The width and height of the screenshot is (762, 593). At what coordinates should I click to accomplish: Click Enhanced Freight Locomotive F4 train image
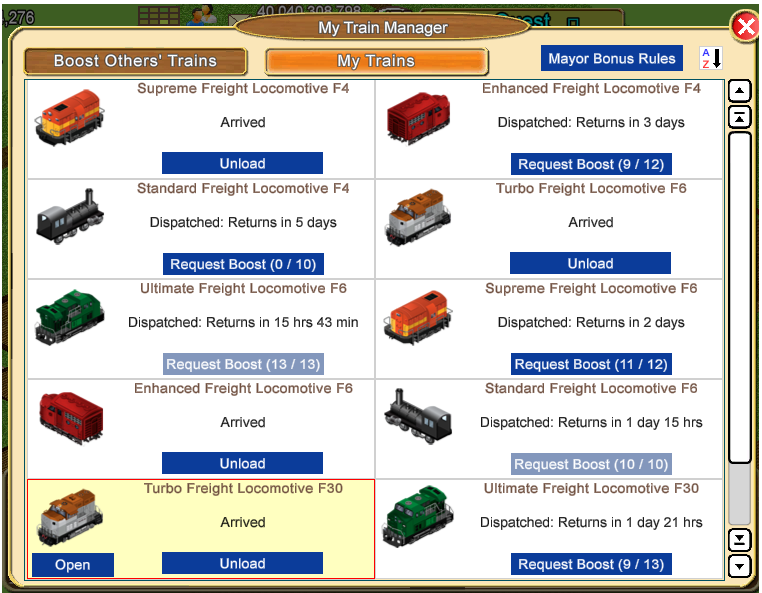click(x=418, y=118)
